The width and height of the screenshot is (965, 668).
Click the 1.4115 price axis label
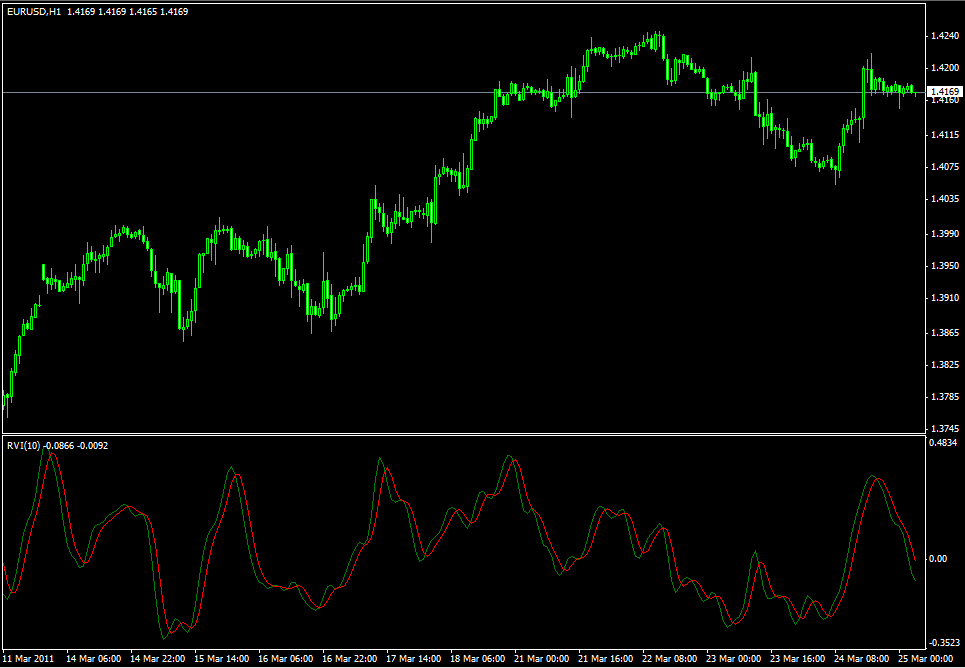pos(943,134)
